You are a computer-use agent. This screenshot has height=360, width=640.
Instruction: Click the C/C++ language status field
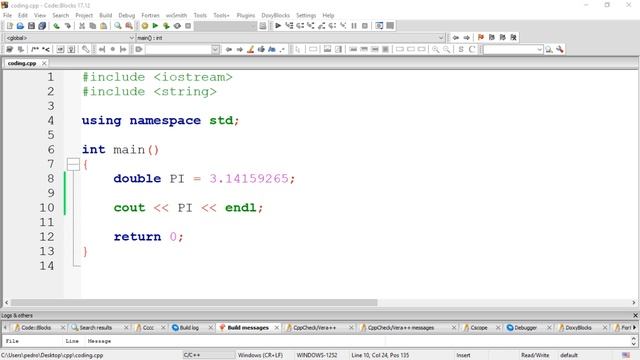(x=208, y=355)
